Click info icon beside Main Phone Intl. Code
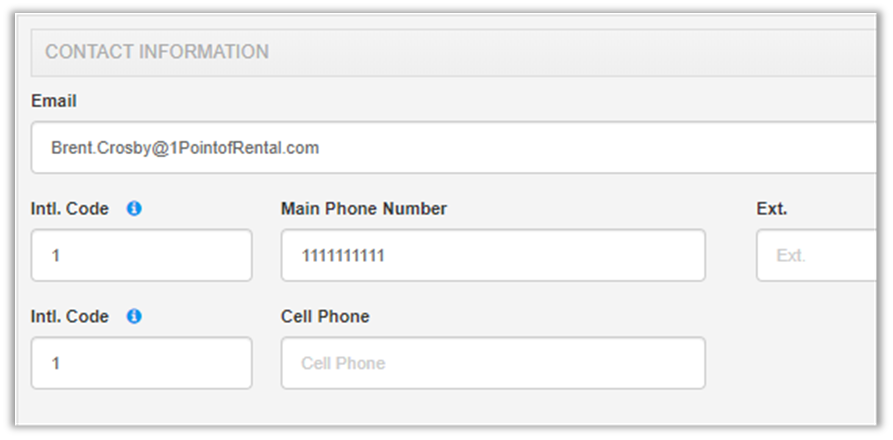893x440 pixels. click(134, 209)
